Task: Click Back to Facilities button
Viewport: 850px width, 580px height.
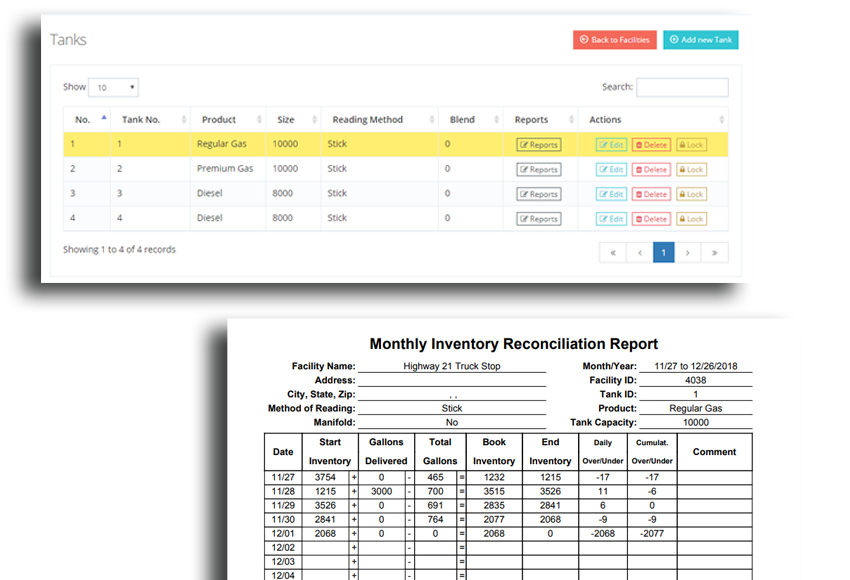Action: [615, 40]
